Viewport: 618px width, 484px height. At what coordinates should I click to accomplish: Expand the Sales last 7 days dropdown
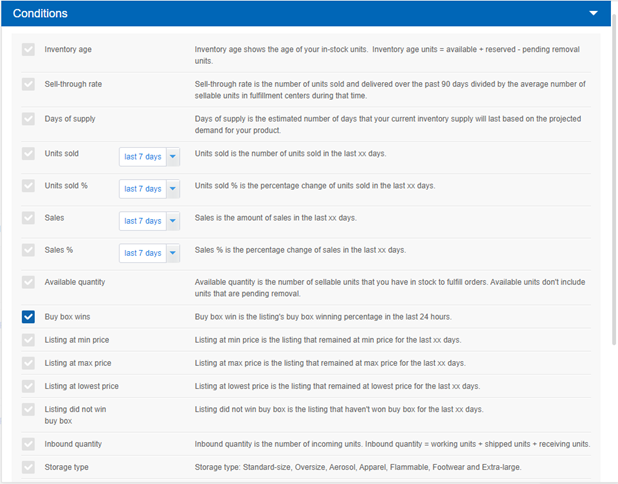pos(149,221)
